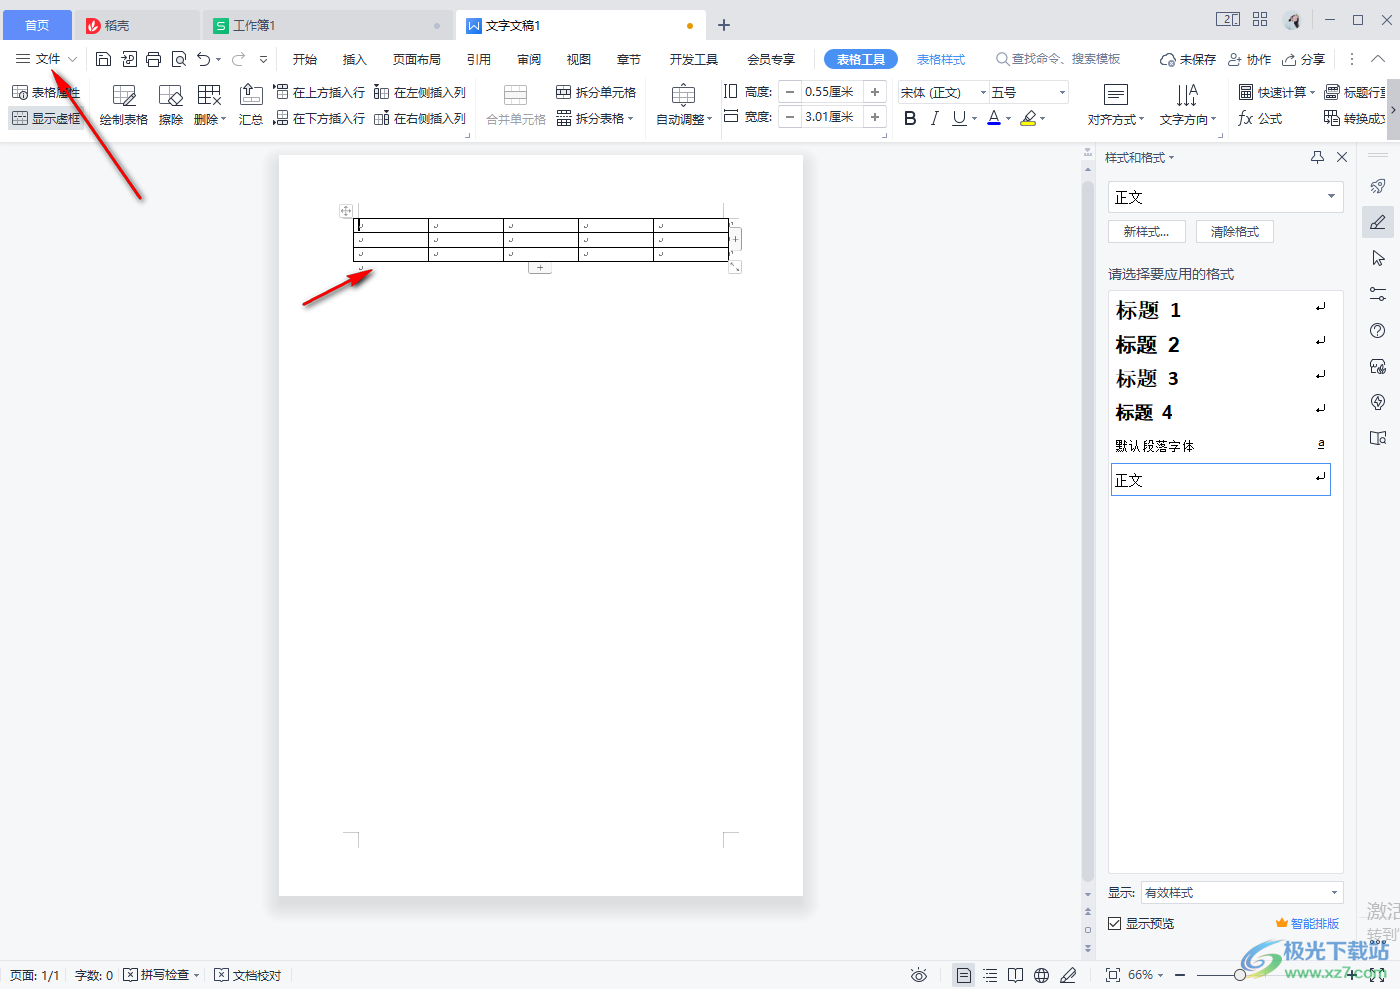Select page view mode in status bar
1400x989 pixels.
963,975
